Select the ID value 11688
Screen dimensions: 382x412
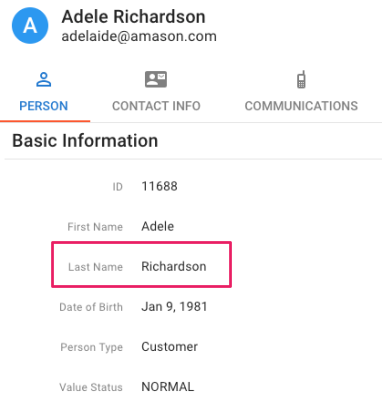160,186
